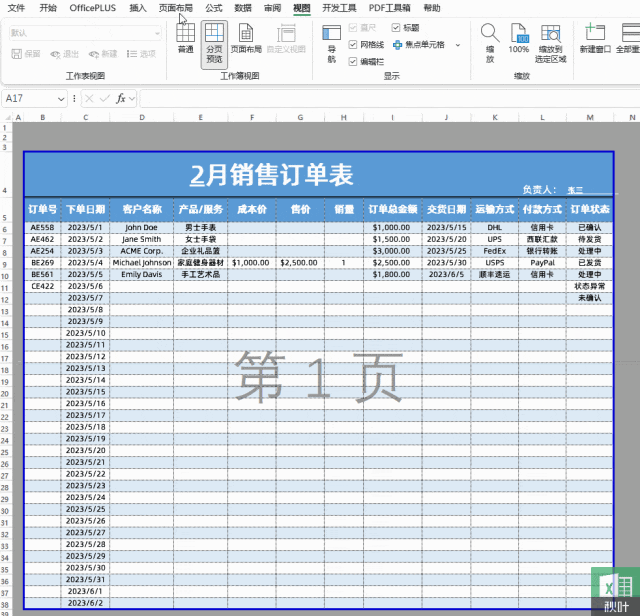This screenshot has width=640, height=616.
Task: Select Page Break Preview (分页预览) view
Action: coord(214,44)
